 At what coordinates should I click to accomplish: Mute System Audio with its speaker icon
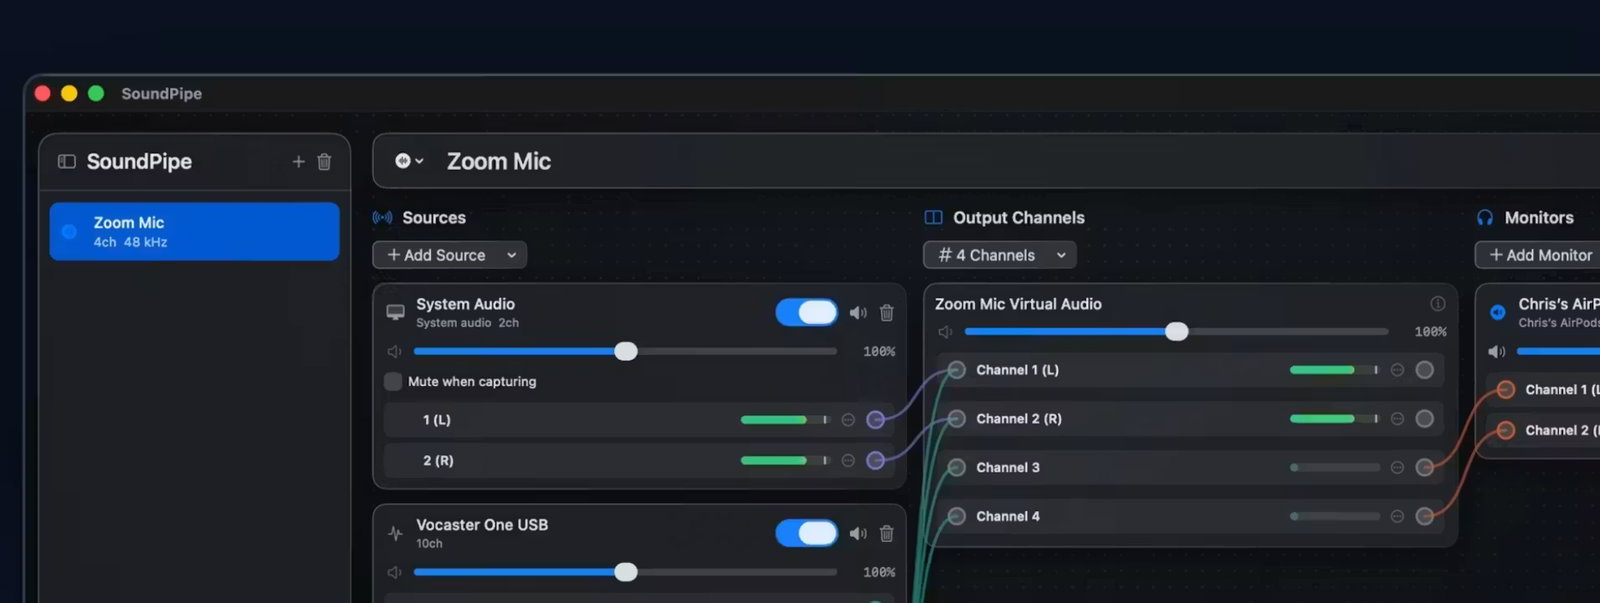858,312
